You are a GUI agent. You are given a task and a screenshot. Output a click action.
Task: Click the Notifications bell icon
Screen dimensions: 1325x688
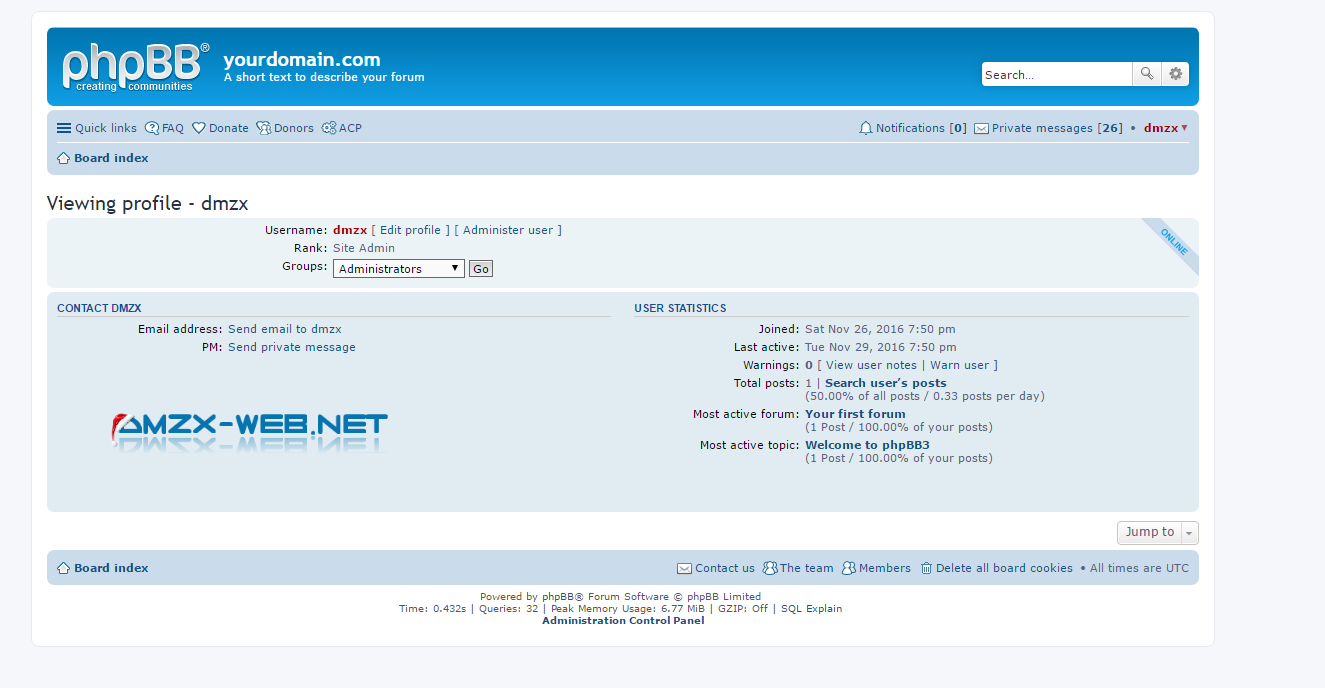[866, 128]
